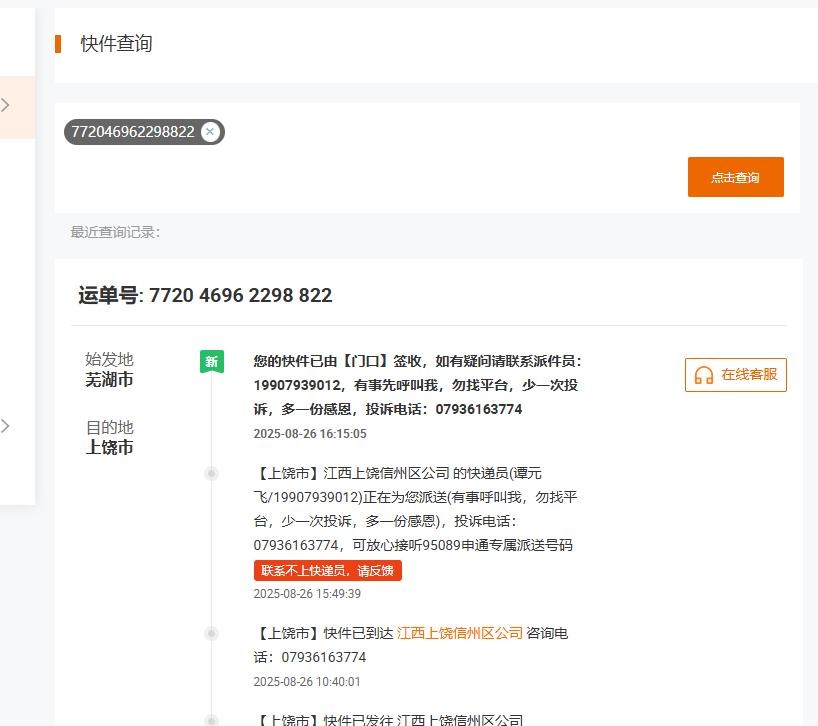Remove tracking number tag 772046962298822
Viewport: 818px width, 726px height.
(210, 131)
